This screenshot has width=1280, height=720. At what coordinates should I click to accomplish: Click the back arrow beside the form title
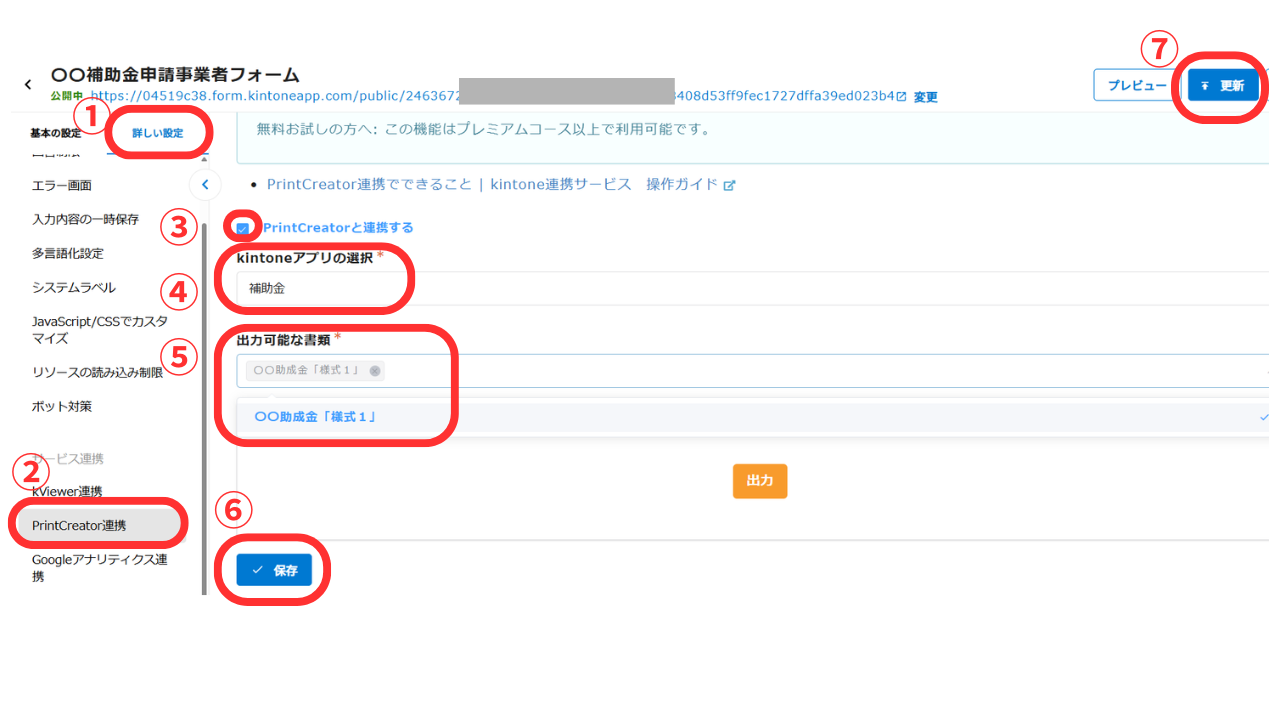(28, 84)
